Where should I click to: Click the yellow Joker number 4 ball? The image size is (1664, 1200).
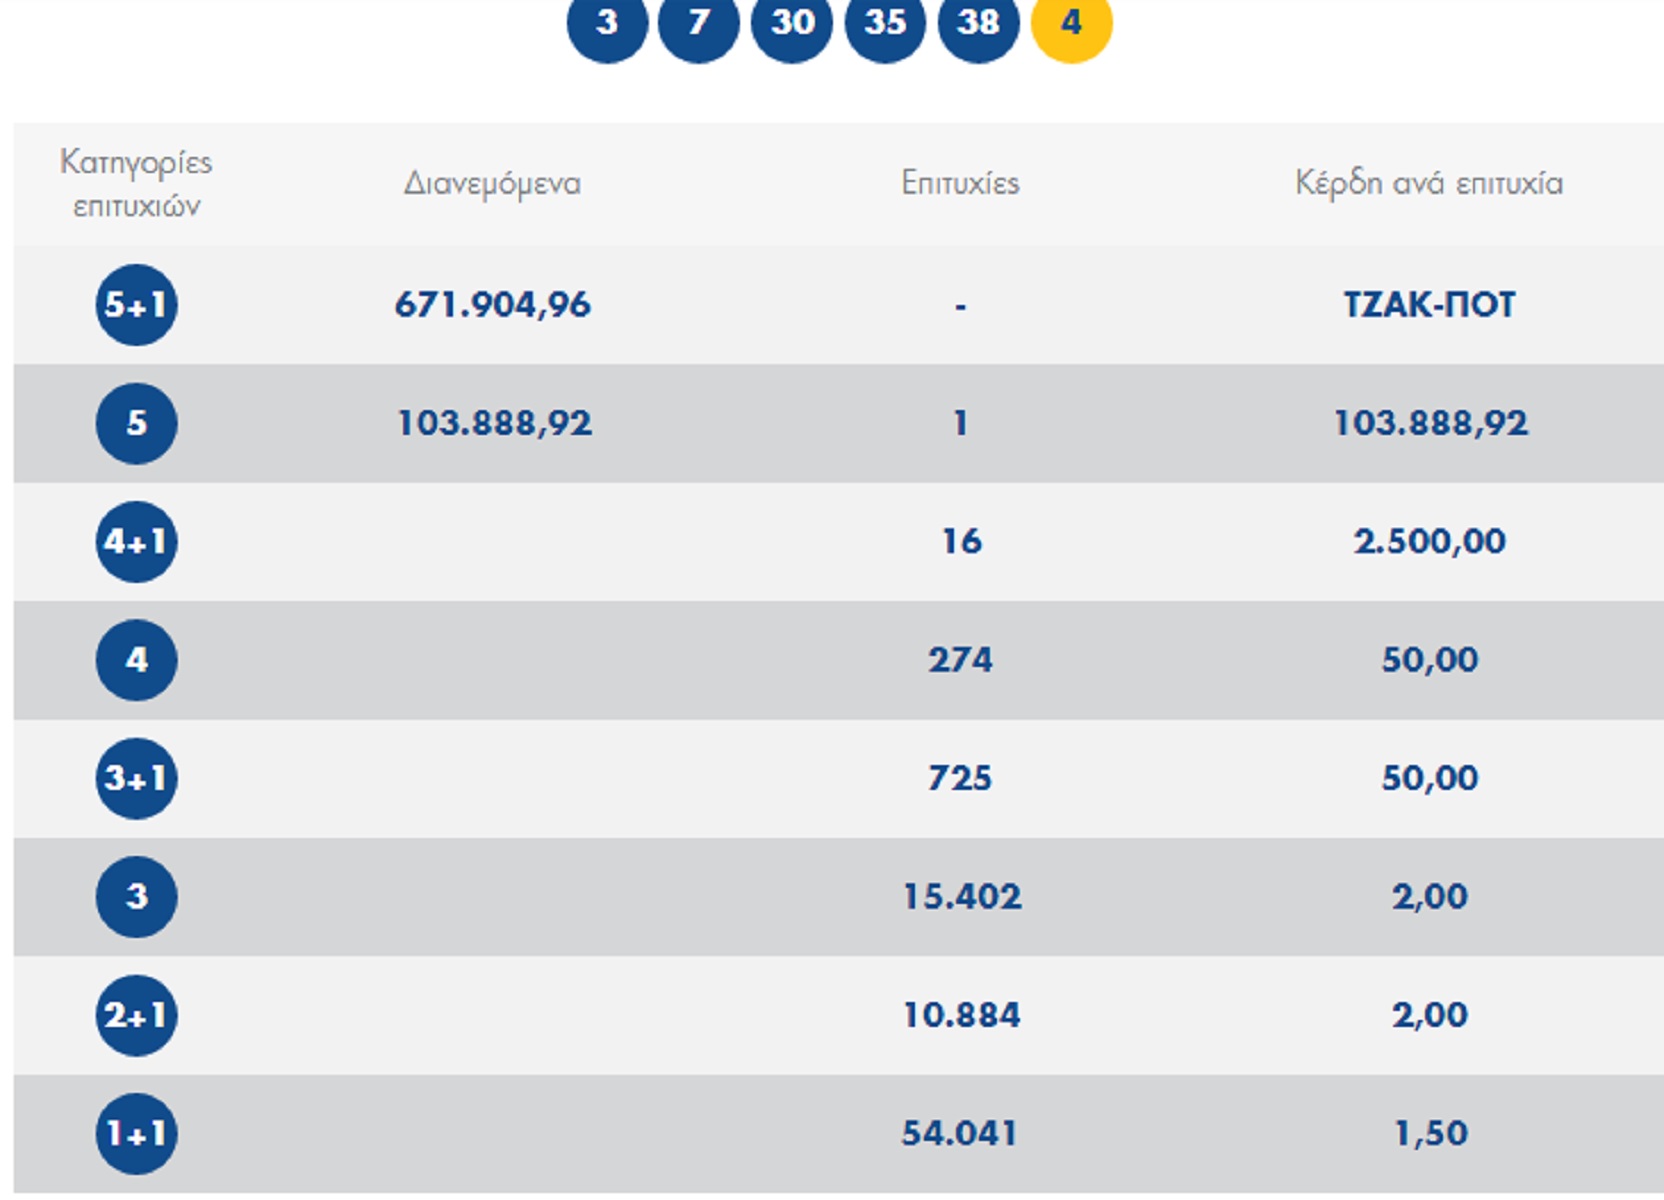[1071, 23]
